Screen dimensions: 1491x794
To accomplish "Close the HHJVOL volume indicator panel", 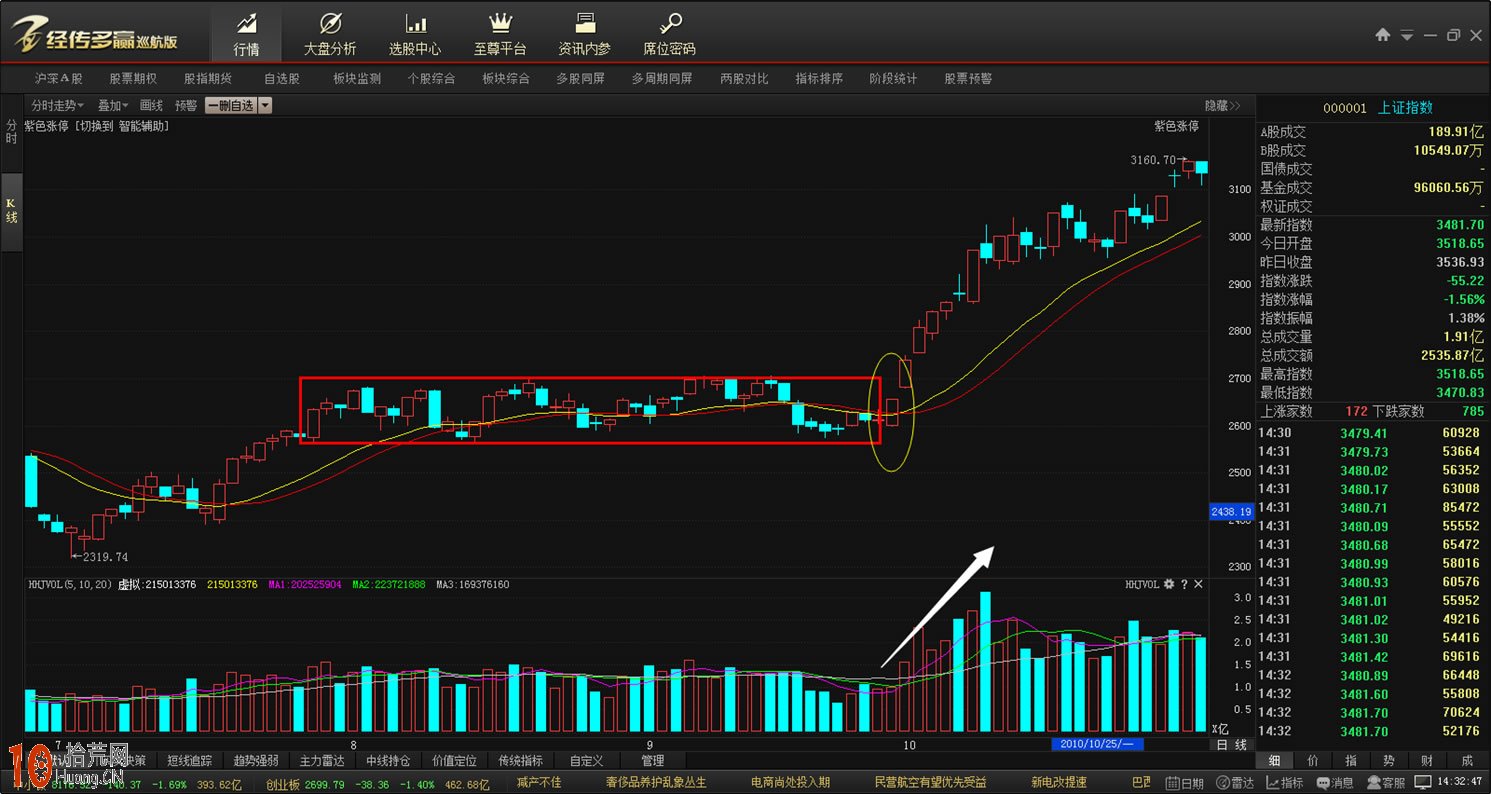I will tap(1198, 584).
